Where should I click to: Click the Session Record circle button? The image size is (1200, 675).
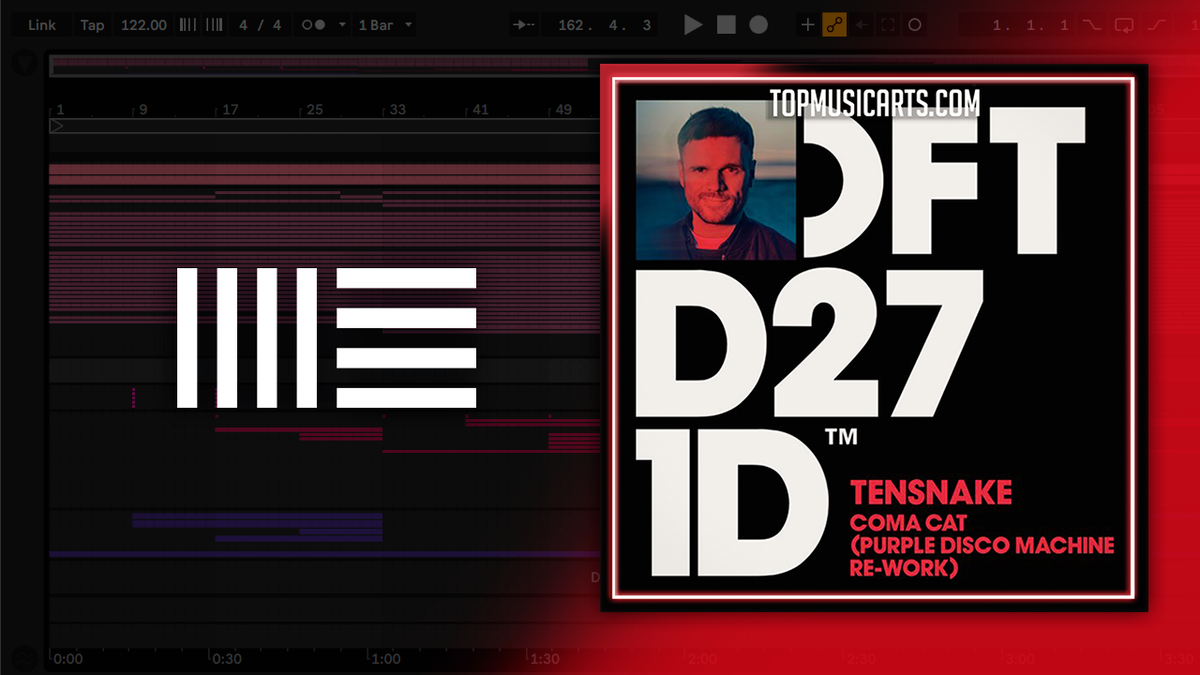pos(914,25)
